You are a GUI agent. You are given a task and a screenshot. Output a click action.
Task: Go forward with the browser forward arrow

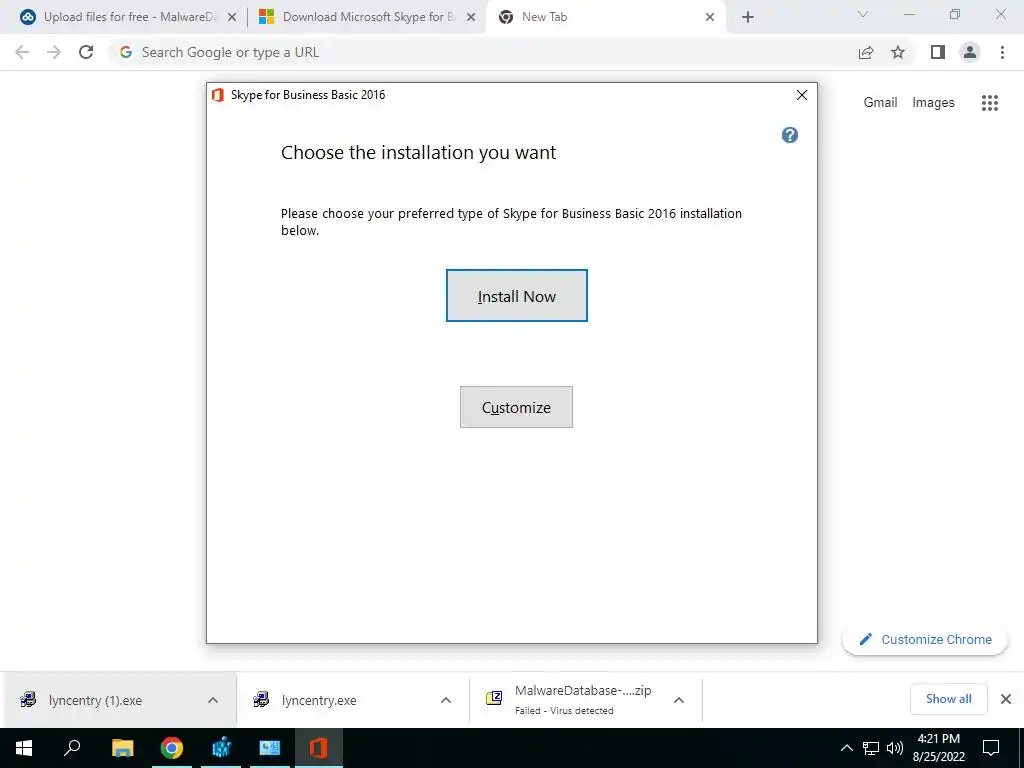click(54, 52)
